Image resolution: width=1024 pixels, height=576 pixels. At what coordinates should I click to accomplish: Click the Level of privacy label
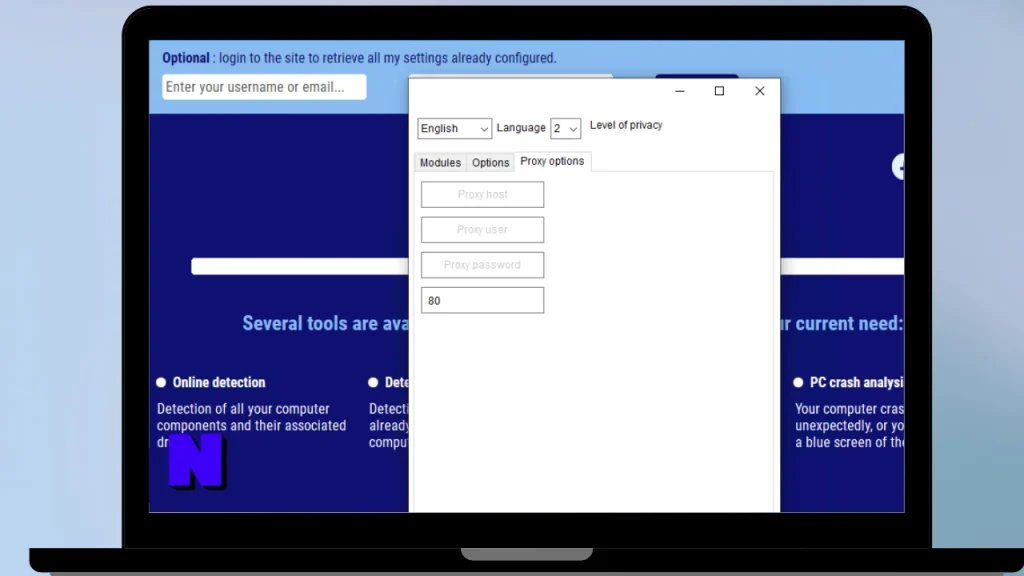tap(626, 125)
